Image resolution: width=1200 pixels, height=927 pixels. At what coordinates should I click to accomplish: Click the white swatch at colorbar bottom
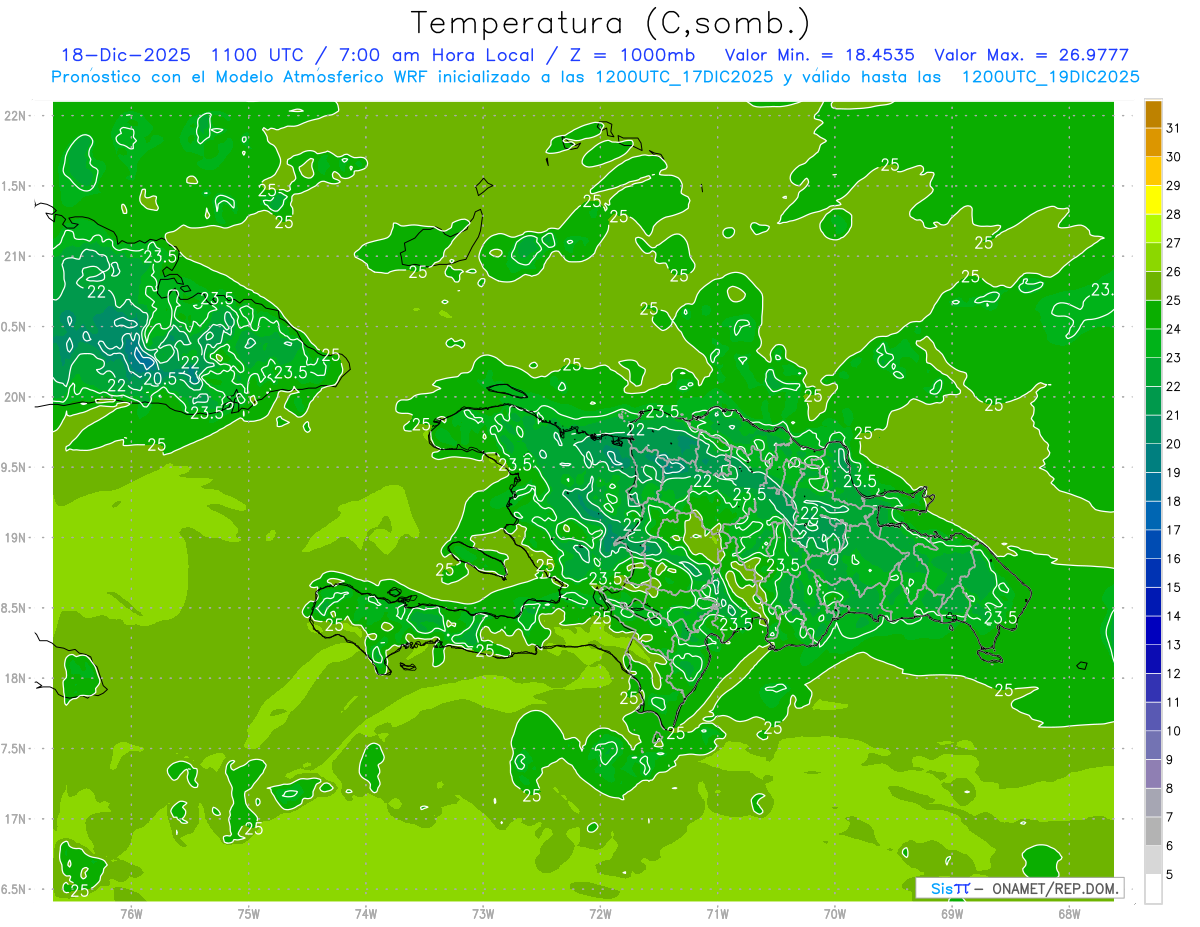1153,889
